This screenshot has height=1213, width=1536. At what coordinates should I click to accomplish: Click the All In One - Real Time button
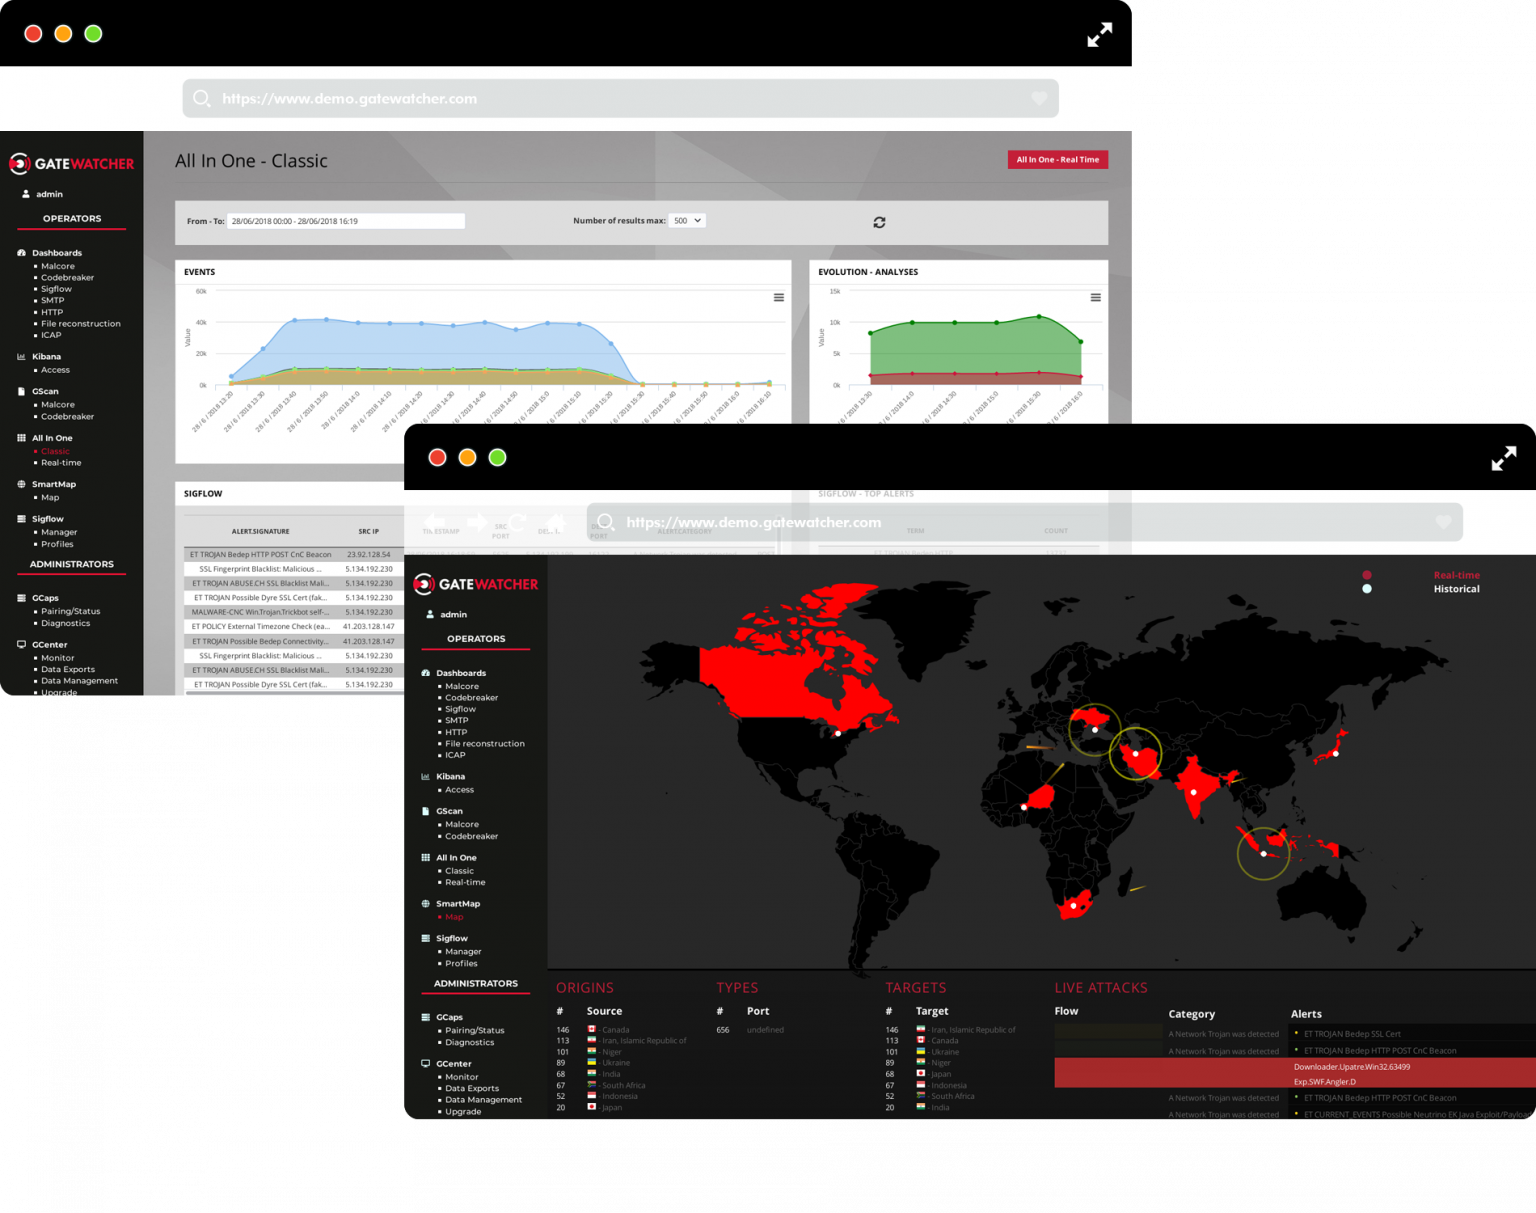[1057, 160]
